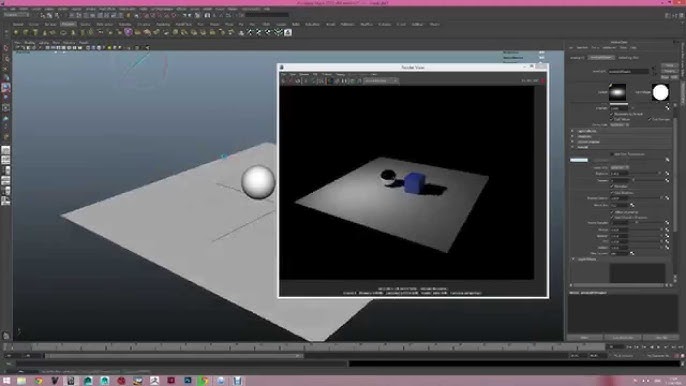The image size is (686, 386).
Task: Toggle Cast Volumetric Shadows checkbox
Action: [x=612, y=217]
